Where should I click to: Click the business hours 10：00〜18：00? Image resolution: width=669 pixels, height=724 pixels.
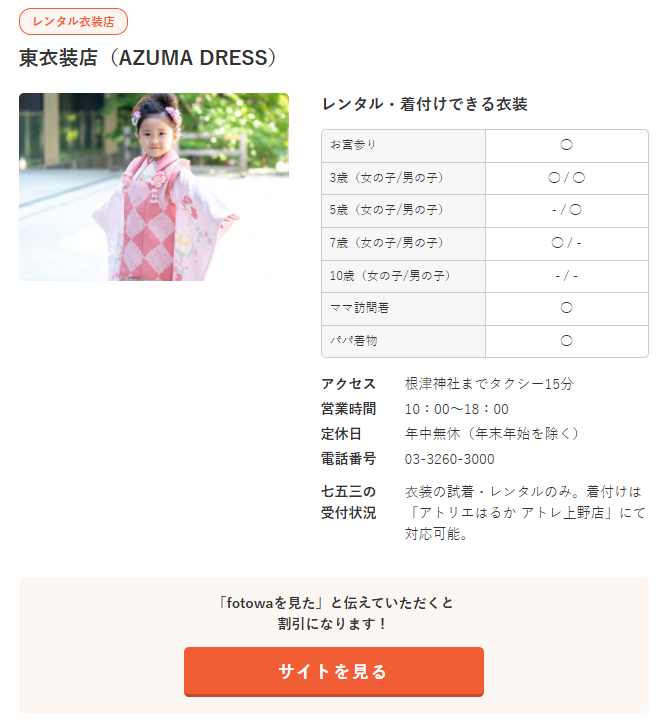[456, 409]
